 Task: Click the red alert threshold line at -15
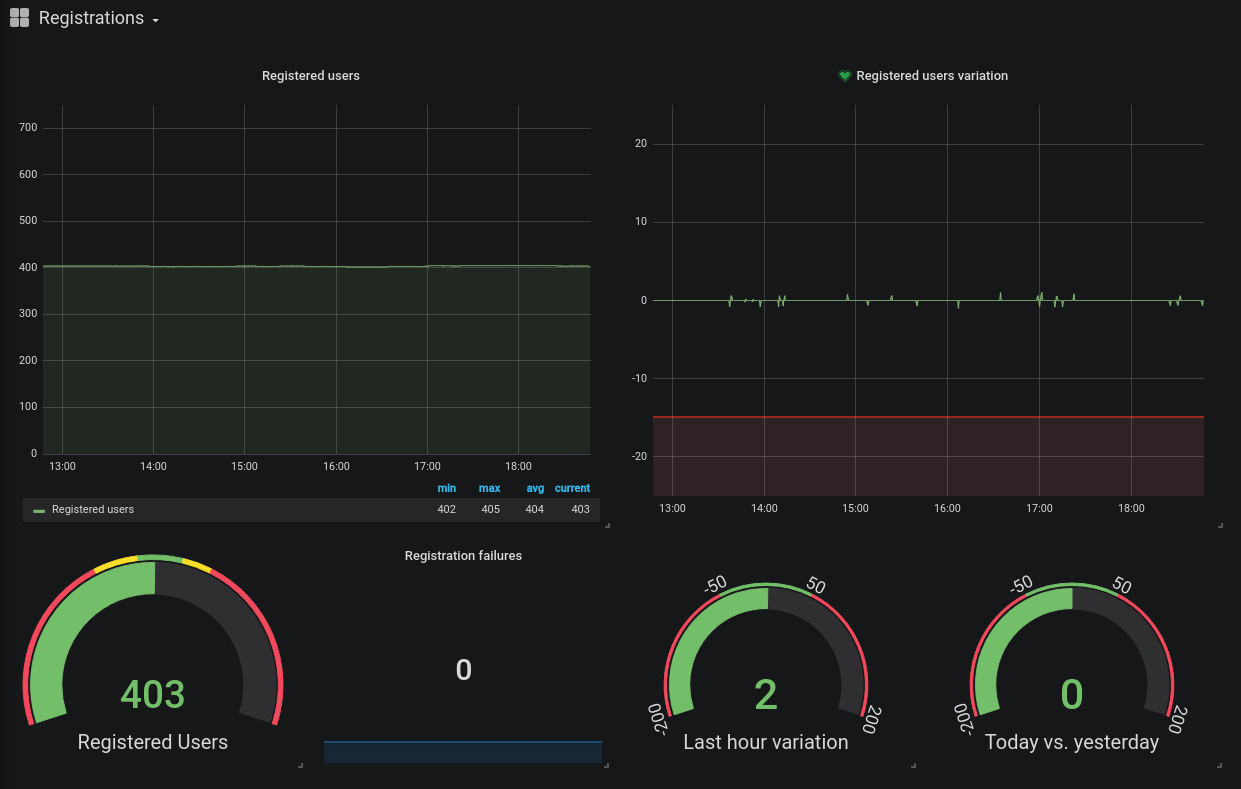pyautogui.click(x=928, y=417)
